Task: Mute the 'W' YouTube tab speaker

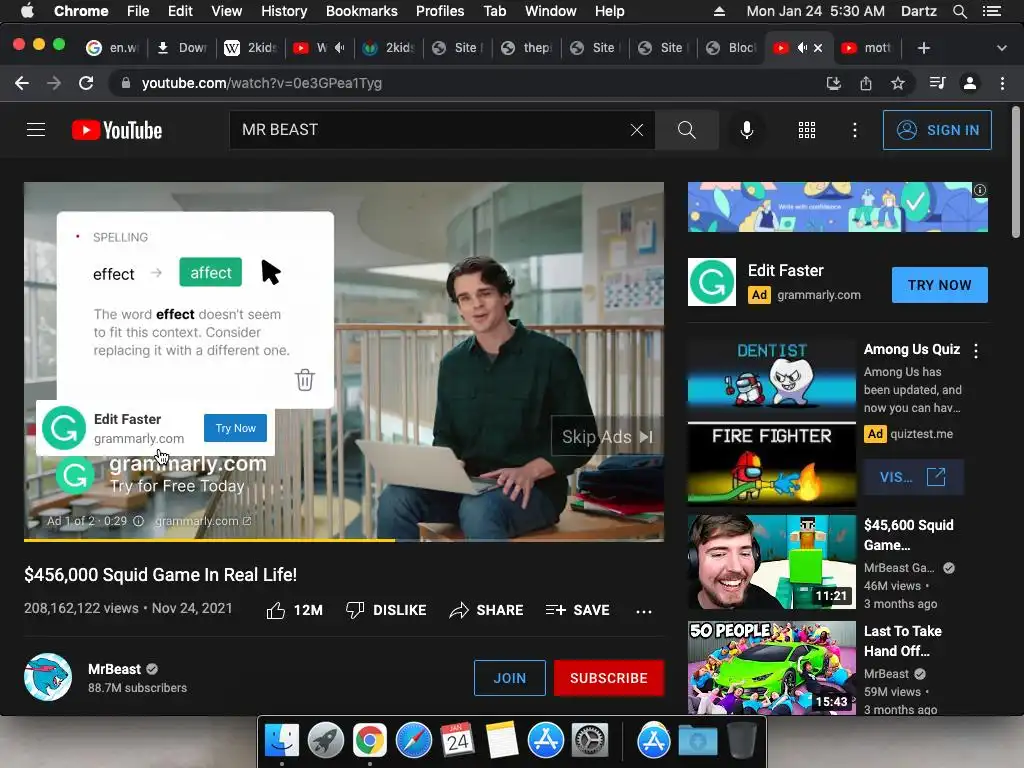Action: 340,48
